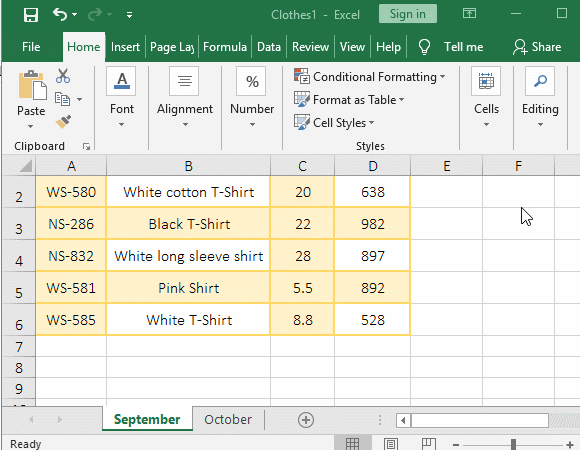
Task: Click the Cut scissors icon
Action: (x=63, y=76)
